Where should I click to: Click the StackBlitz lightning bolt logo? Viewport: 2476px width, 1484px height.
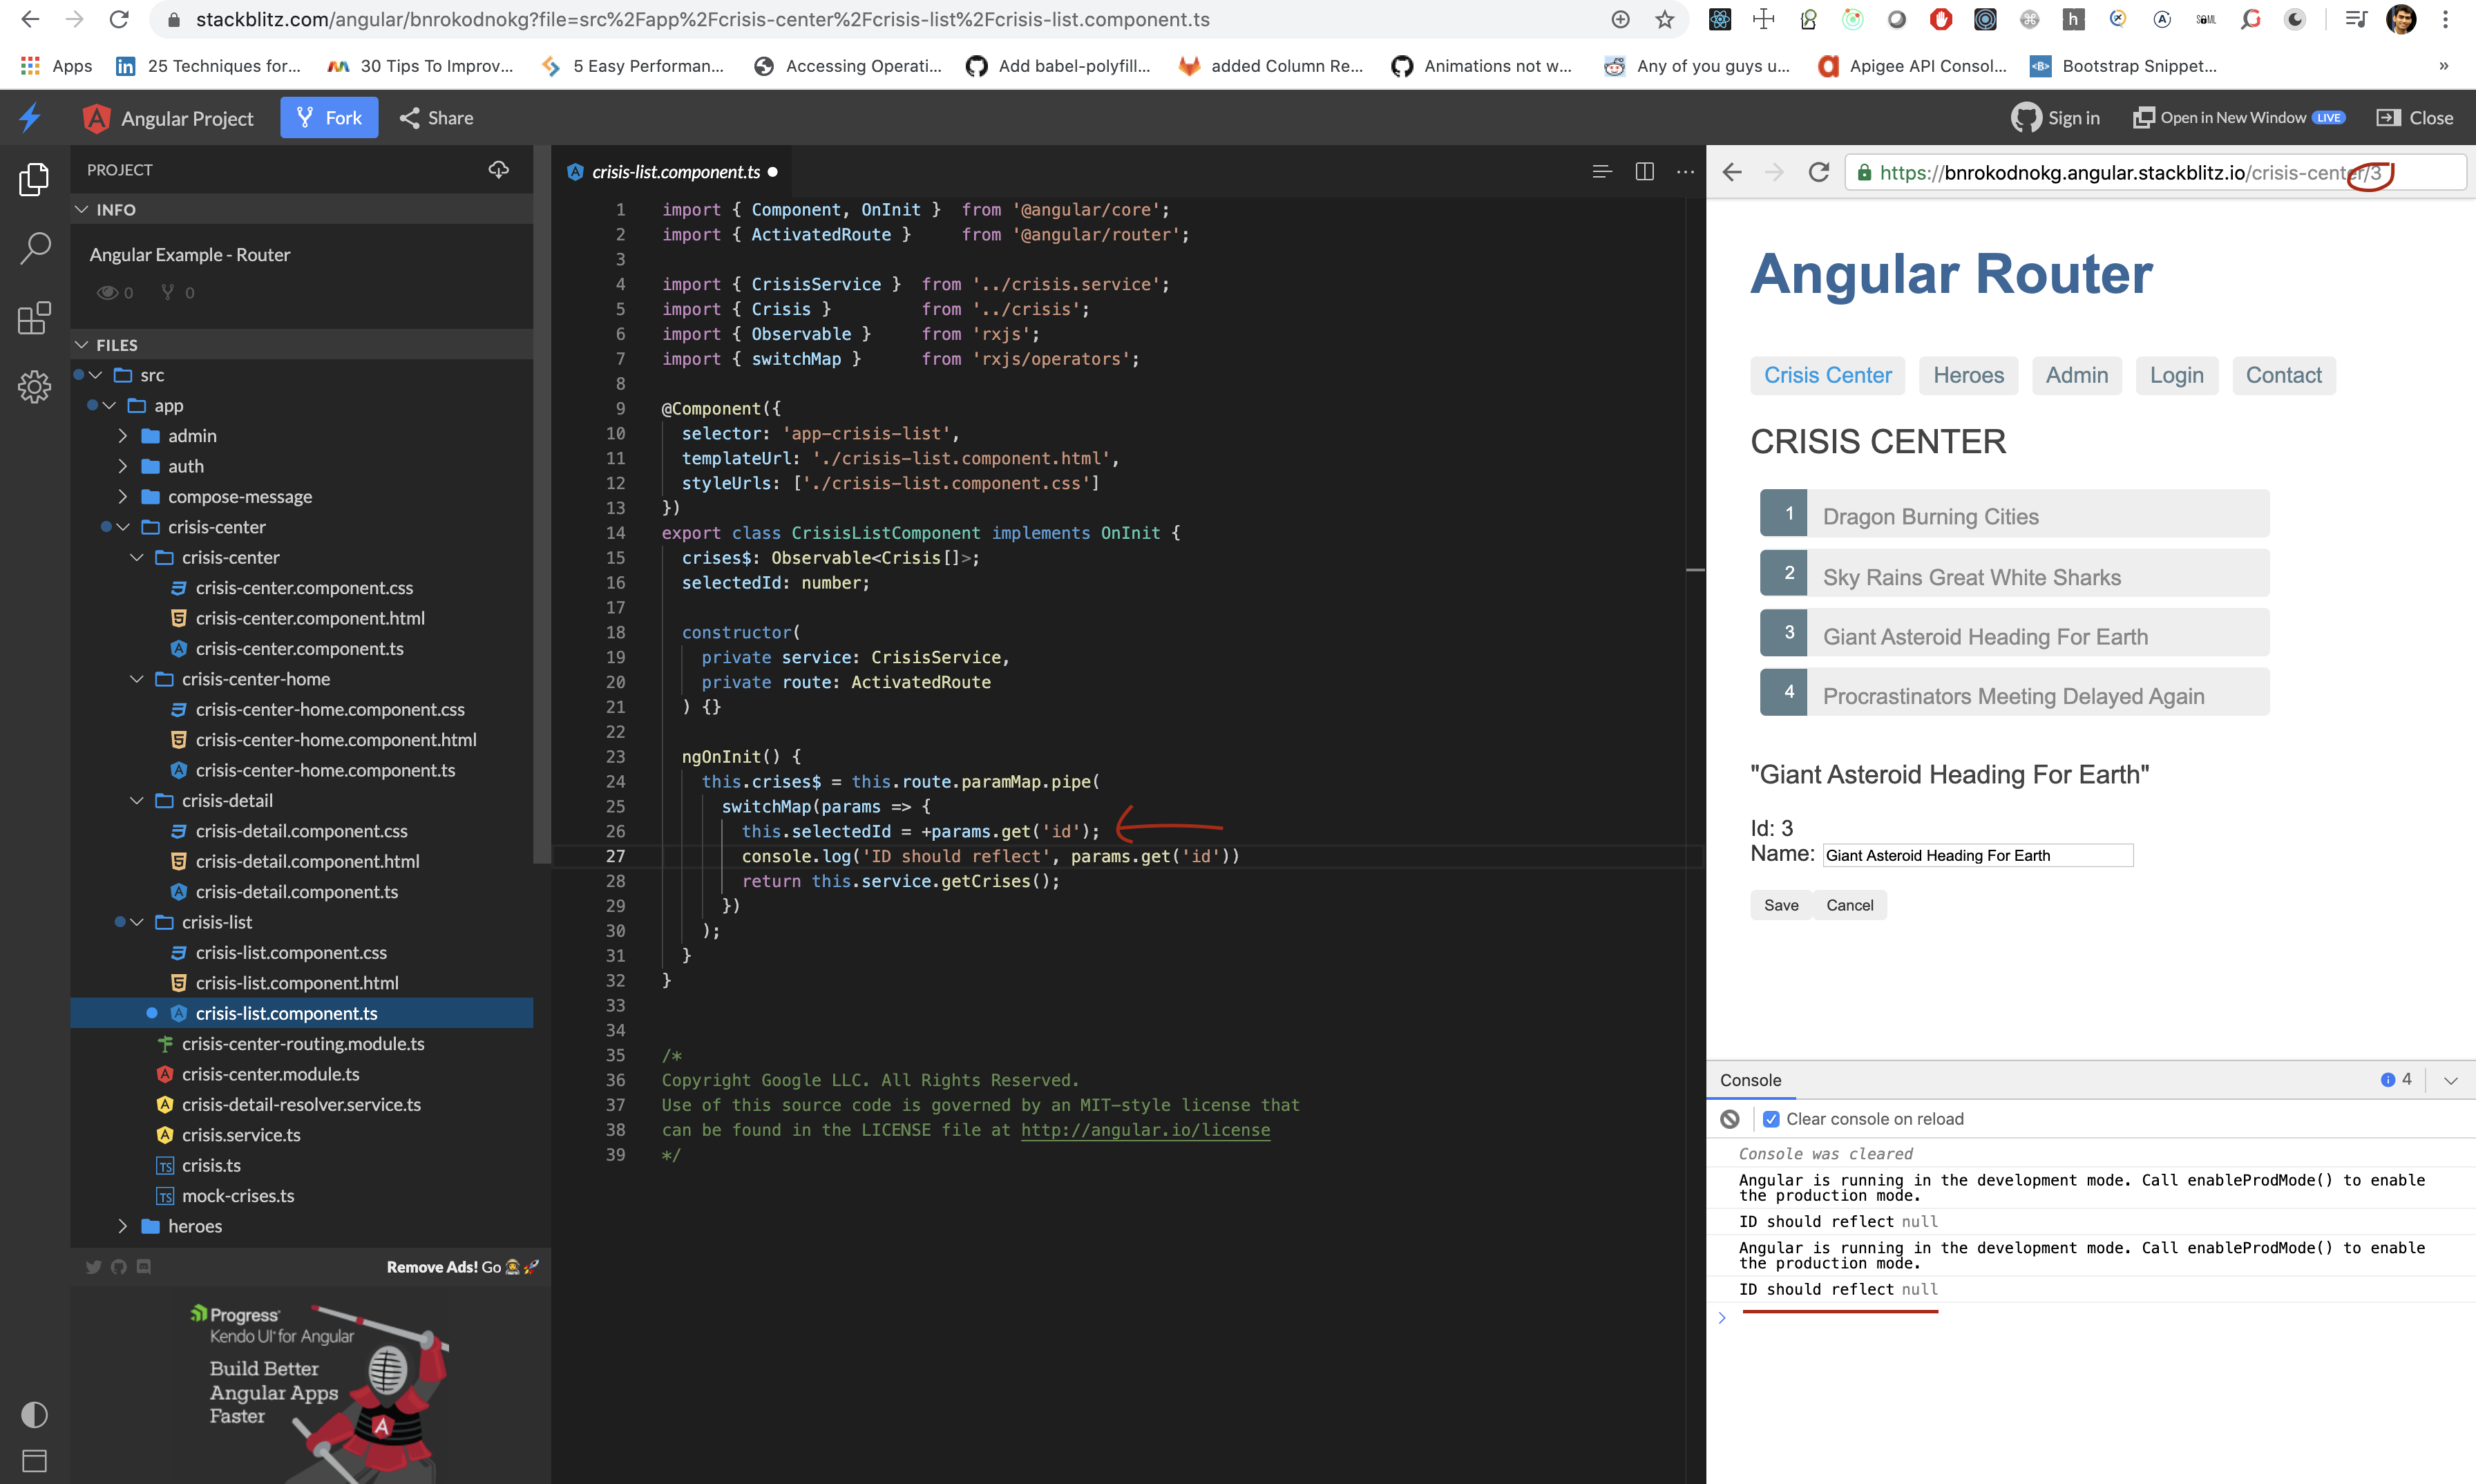[x=30, y=117]
